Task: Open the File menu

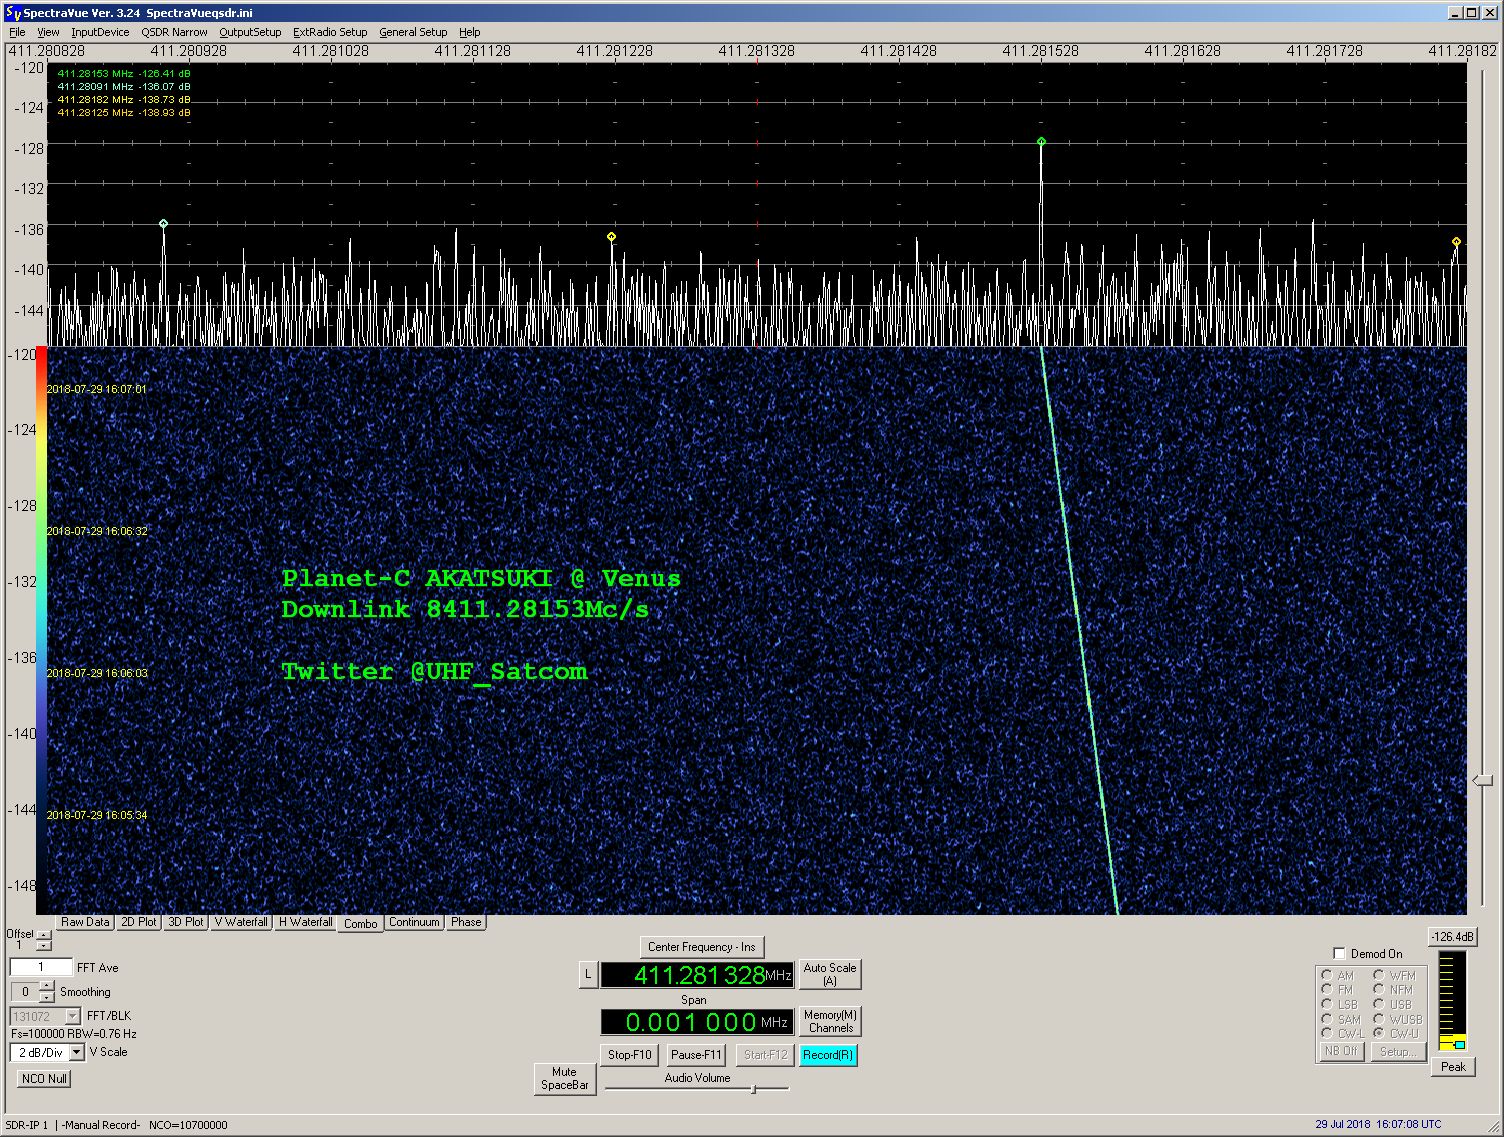Action: click(x=17, y=32)
